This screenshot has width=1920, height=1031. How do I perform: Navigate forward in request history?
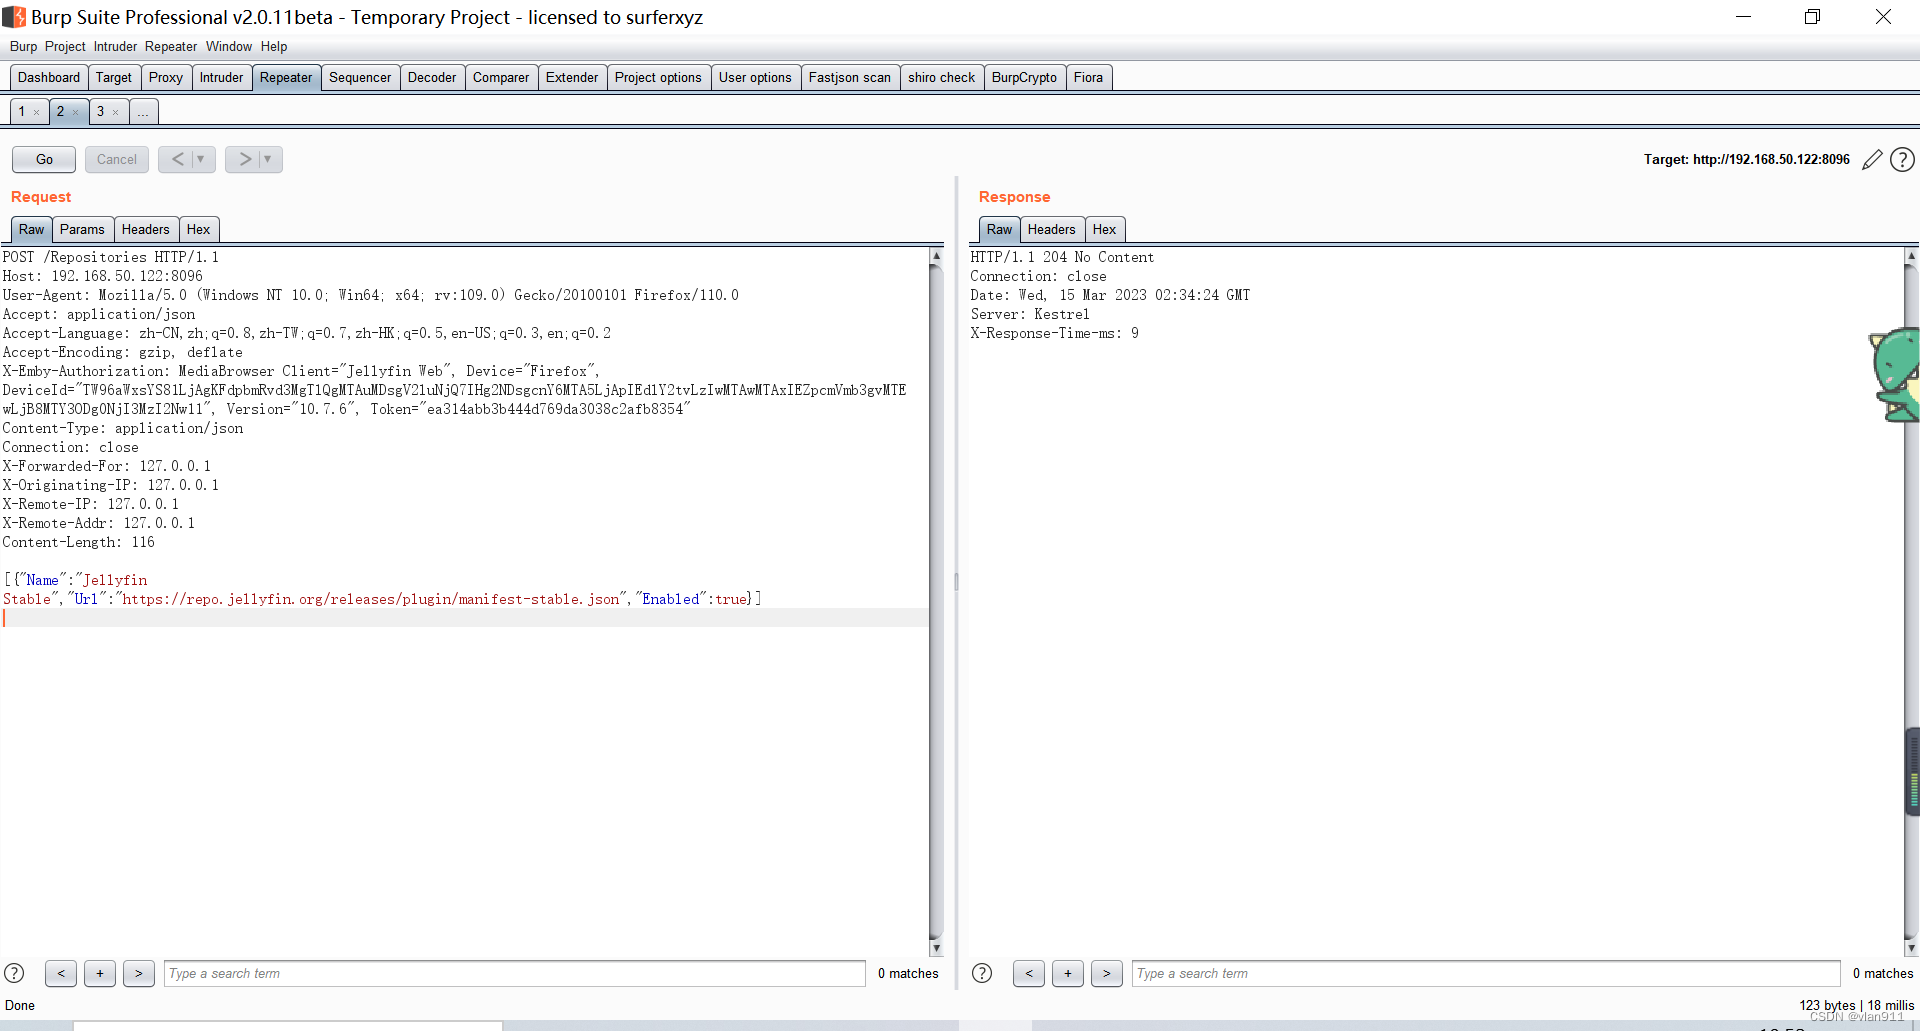245,159
